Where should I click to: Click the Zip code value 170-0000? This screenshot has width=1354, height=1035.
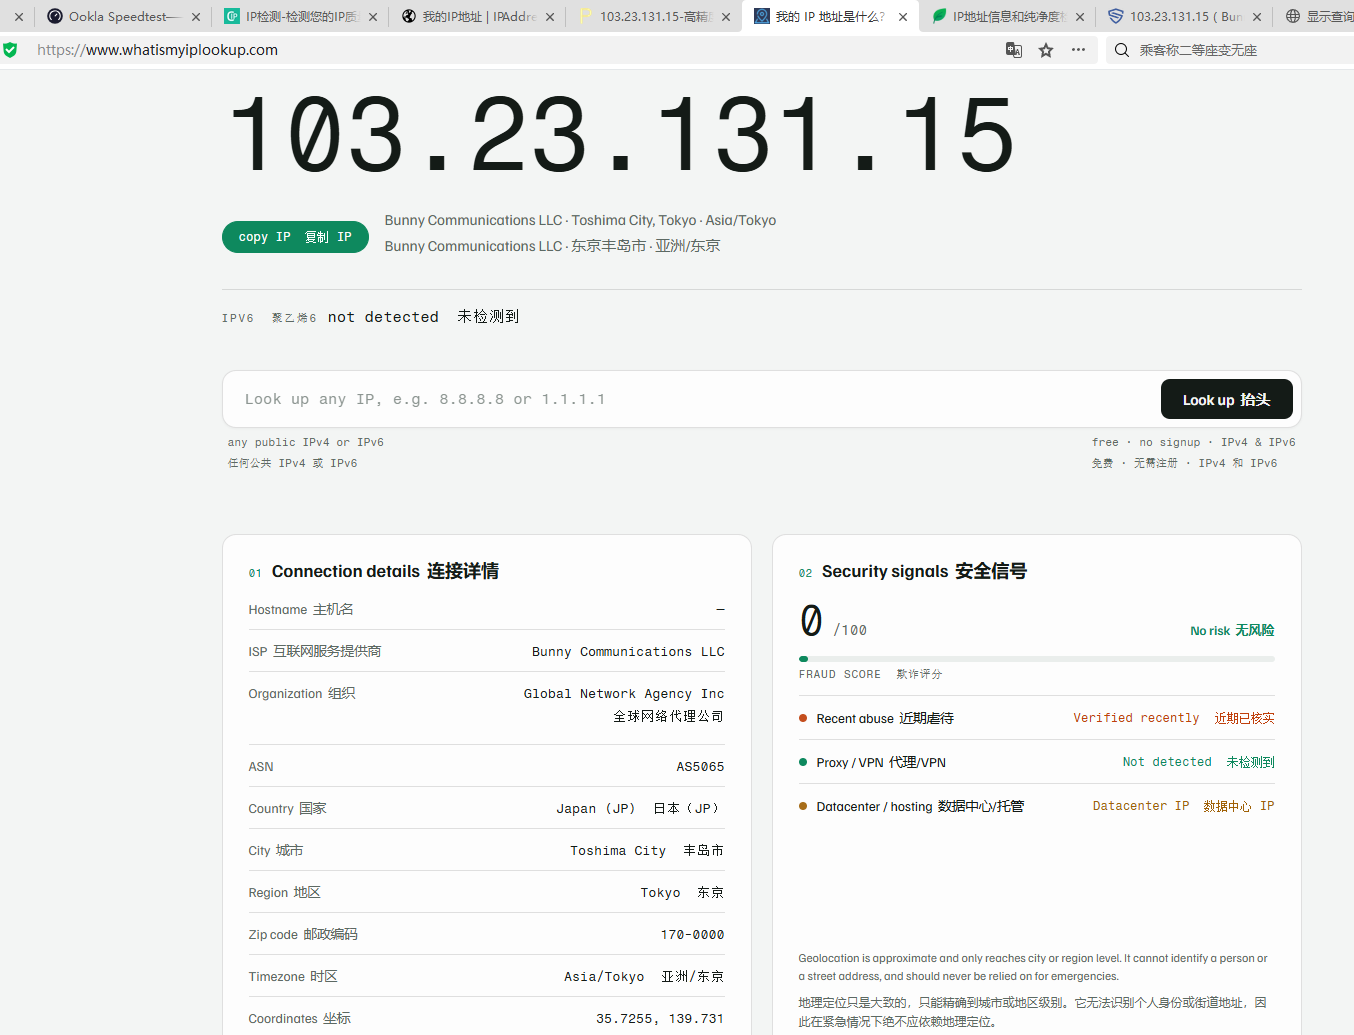pyautogui.click(x=692, y=935)
